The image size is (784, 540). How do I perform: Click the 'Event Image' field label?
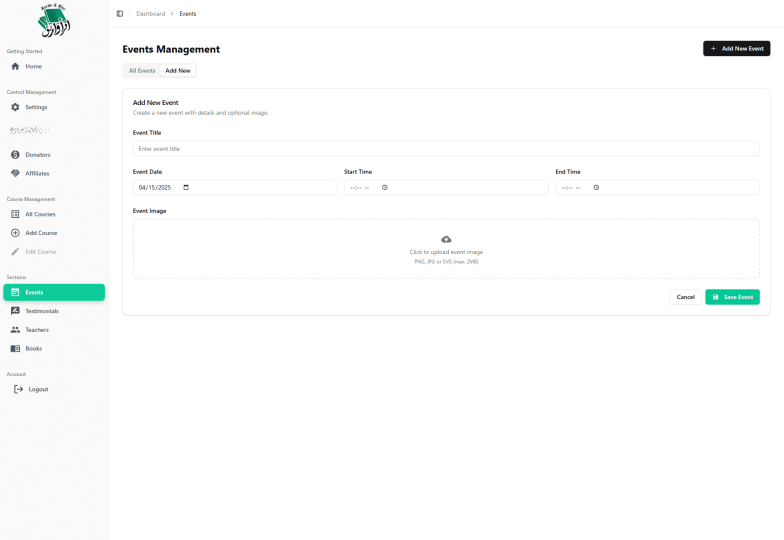click(150, 210)
